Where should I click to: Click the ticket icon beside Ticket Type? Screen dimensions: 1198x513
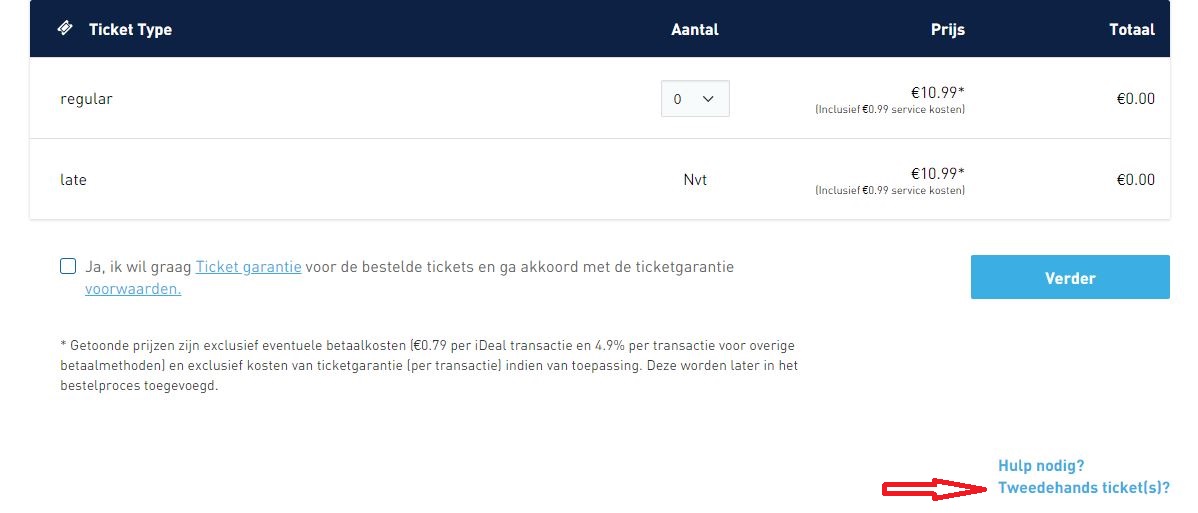pyautogui.click(x=66, y=28)
